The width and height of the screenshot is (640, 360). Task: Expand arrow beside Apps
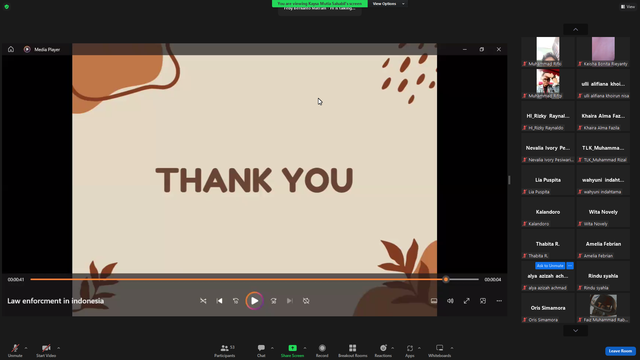[419, 348]
